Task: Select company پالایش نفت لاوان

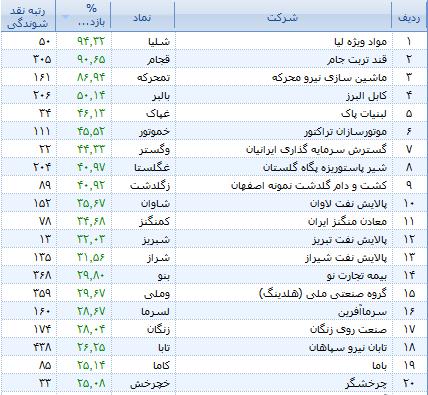Action: coord(349,204)
